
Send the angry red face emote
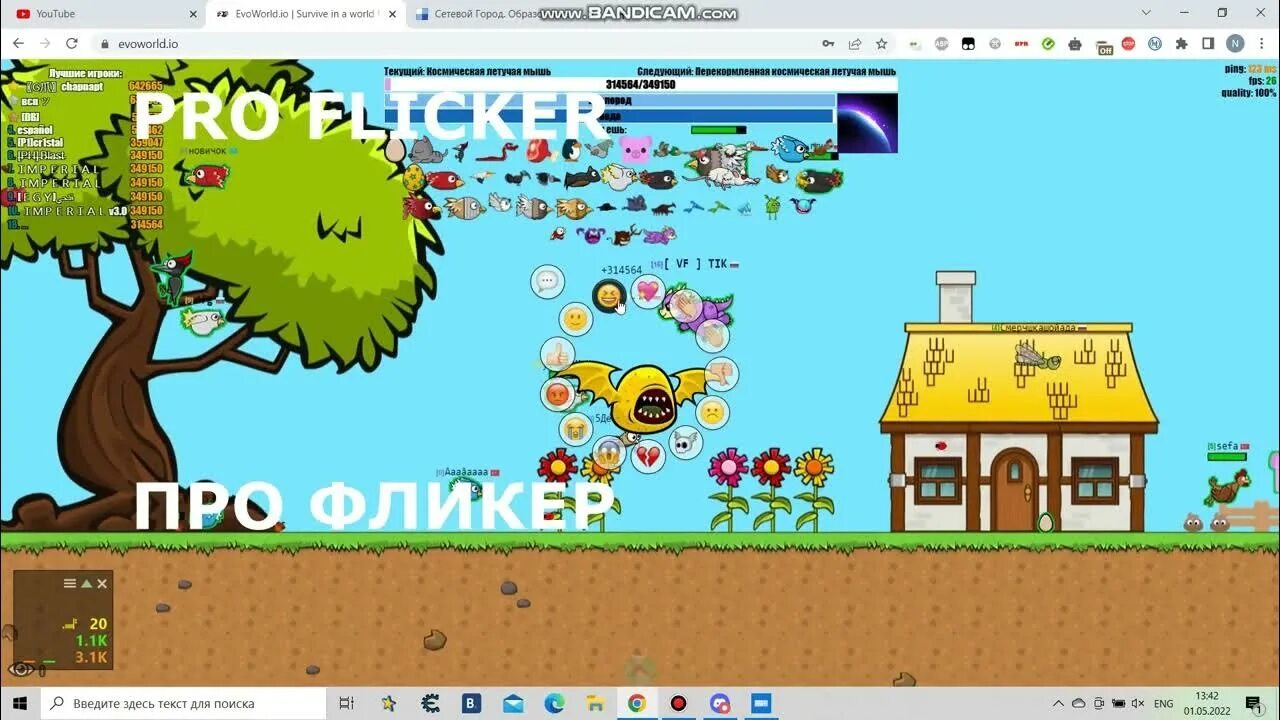pyautogui.click(x=558, y=394)
